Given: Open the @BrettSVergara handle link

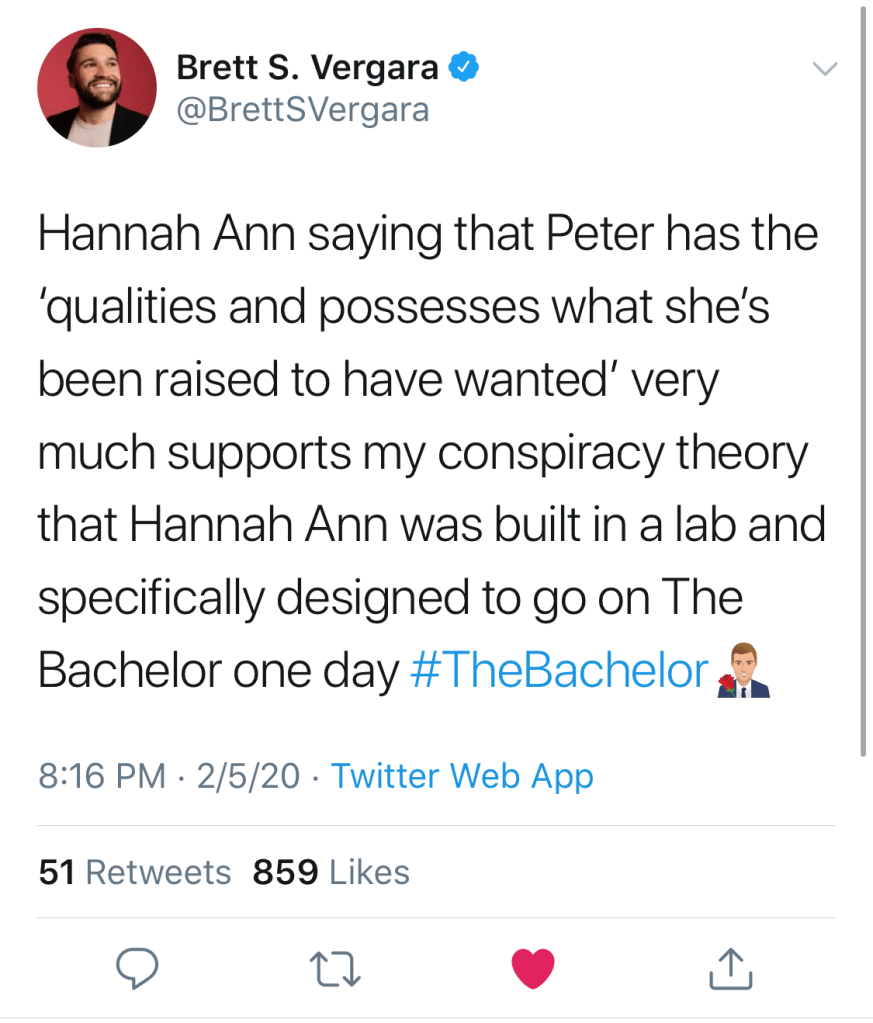Looking at the screenshot, I should (x=302, y=109).
